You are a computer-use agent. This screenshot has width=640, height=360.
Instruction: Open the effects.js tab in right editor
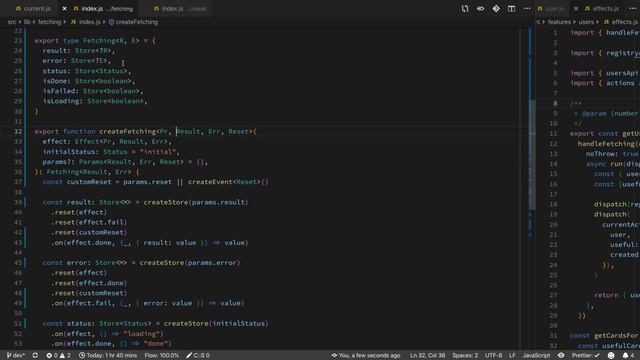[x=602, y=9]
